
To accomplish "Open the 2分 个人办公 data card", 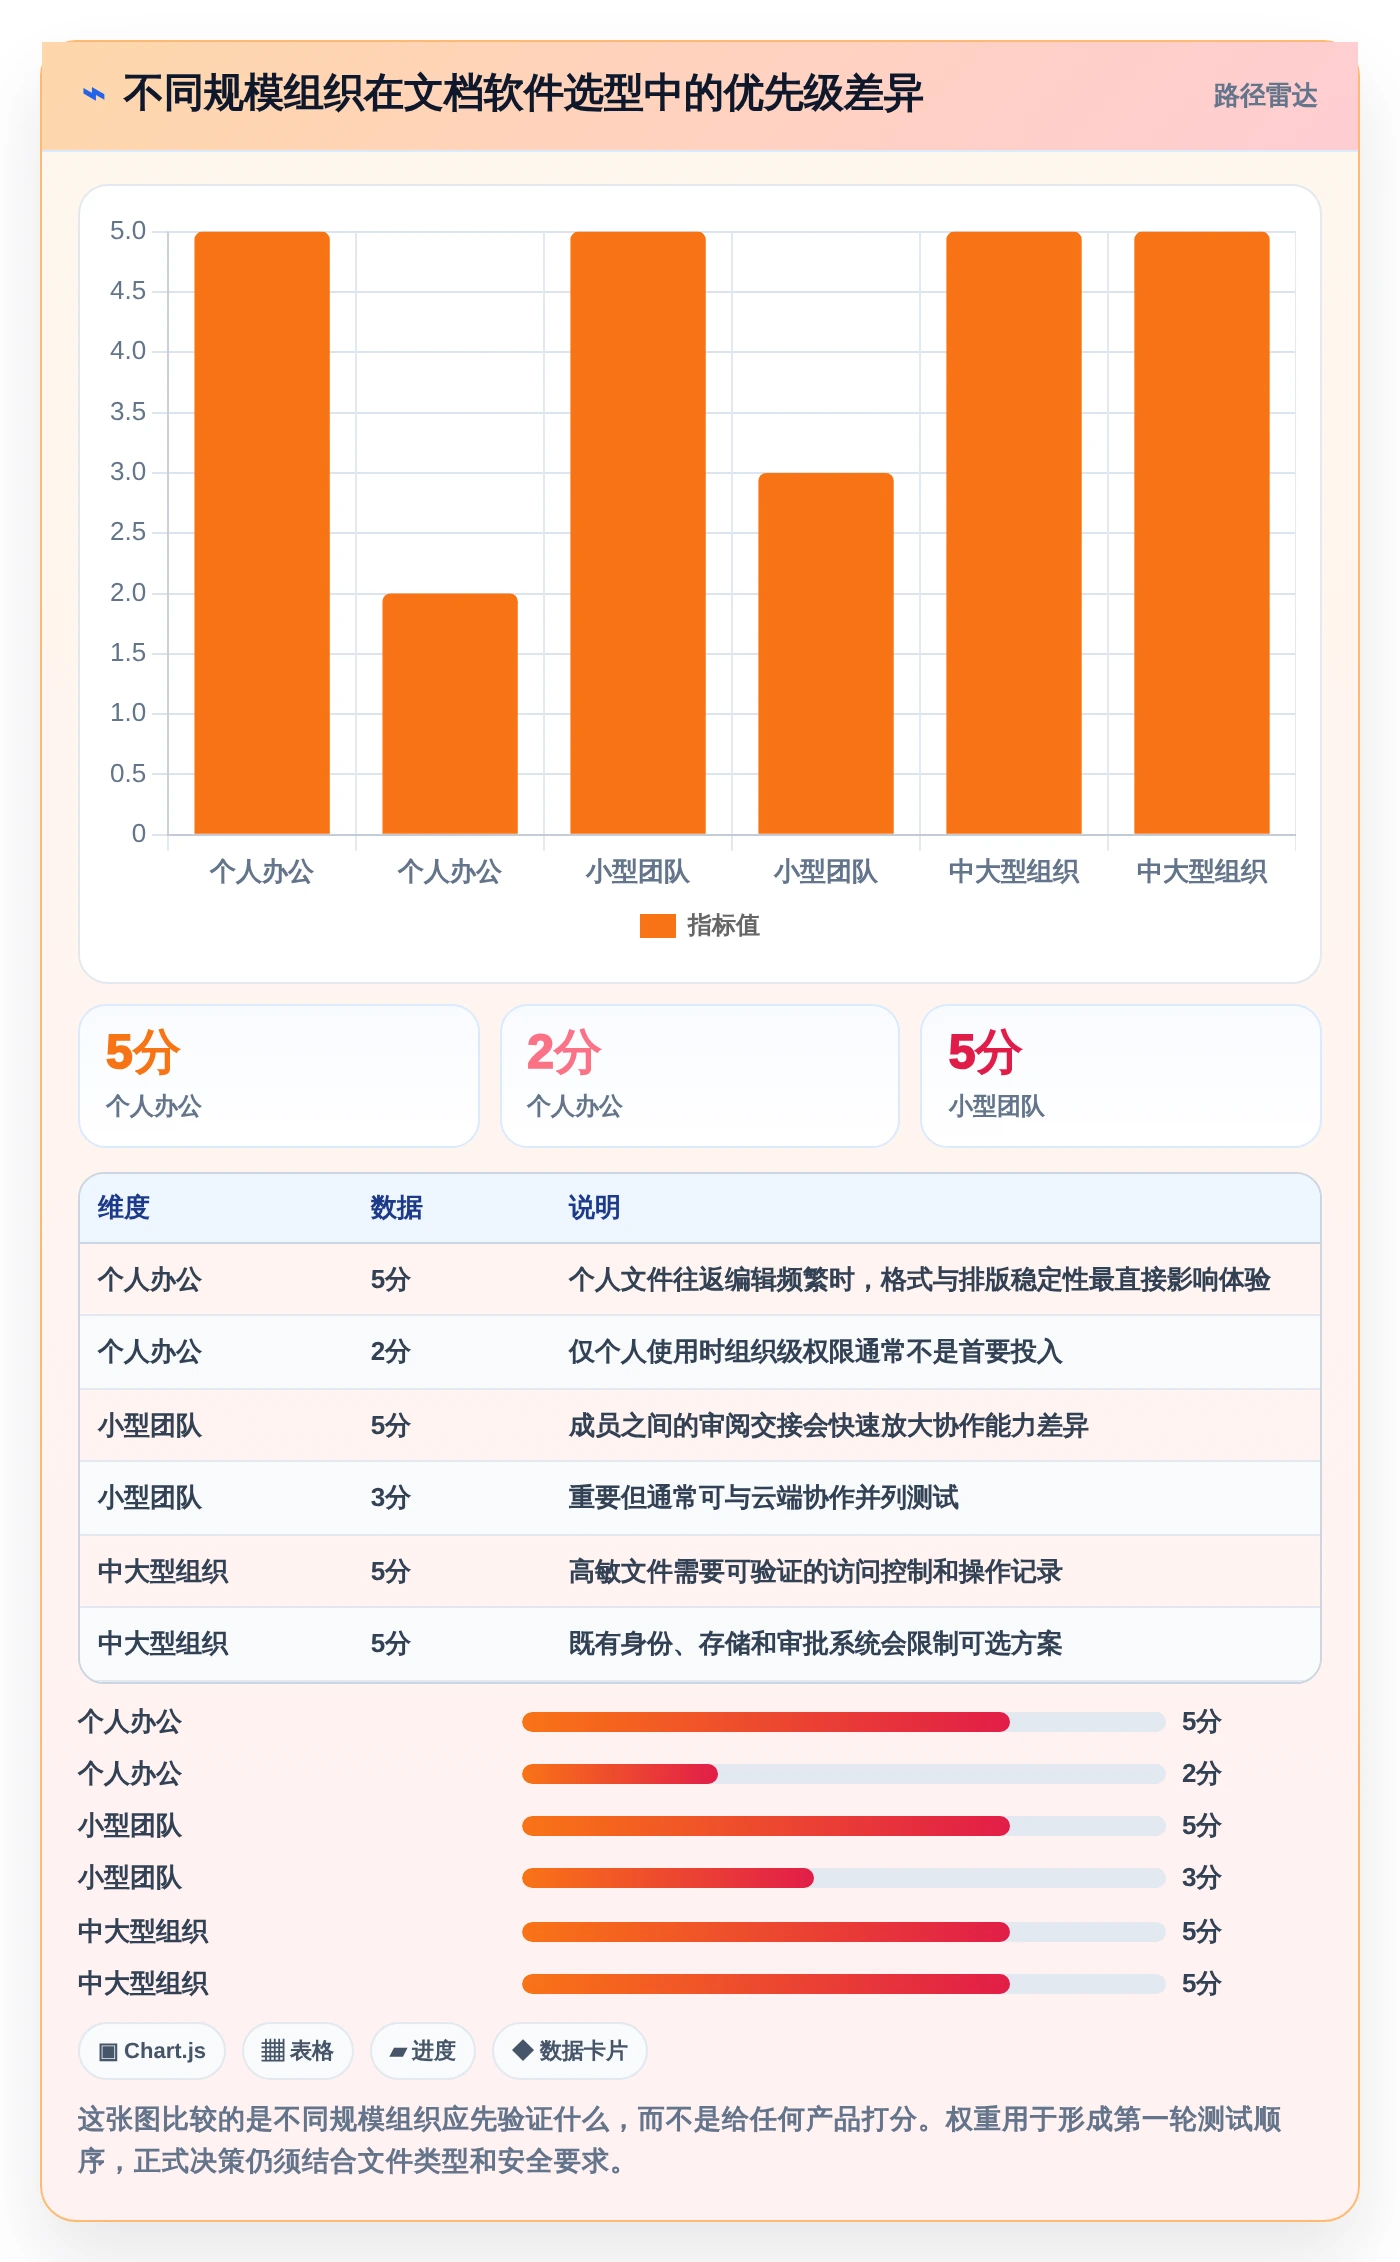I will coord(700,1076).
